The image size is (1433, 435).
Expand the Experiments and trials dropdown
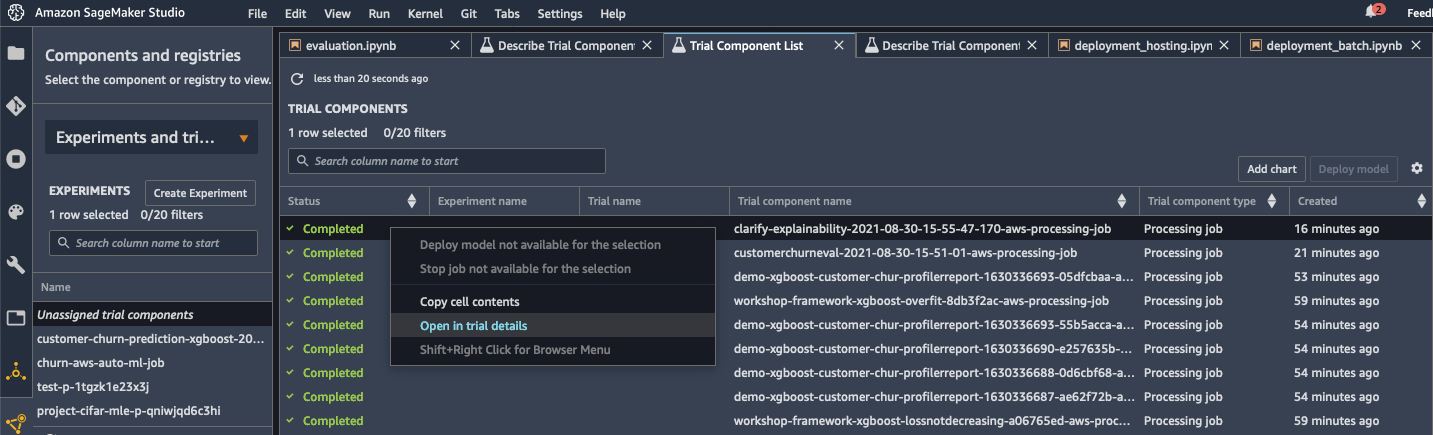pyautogui.click(x=151, y=138)
